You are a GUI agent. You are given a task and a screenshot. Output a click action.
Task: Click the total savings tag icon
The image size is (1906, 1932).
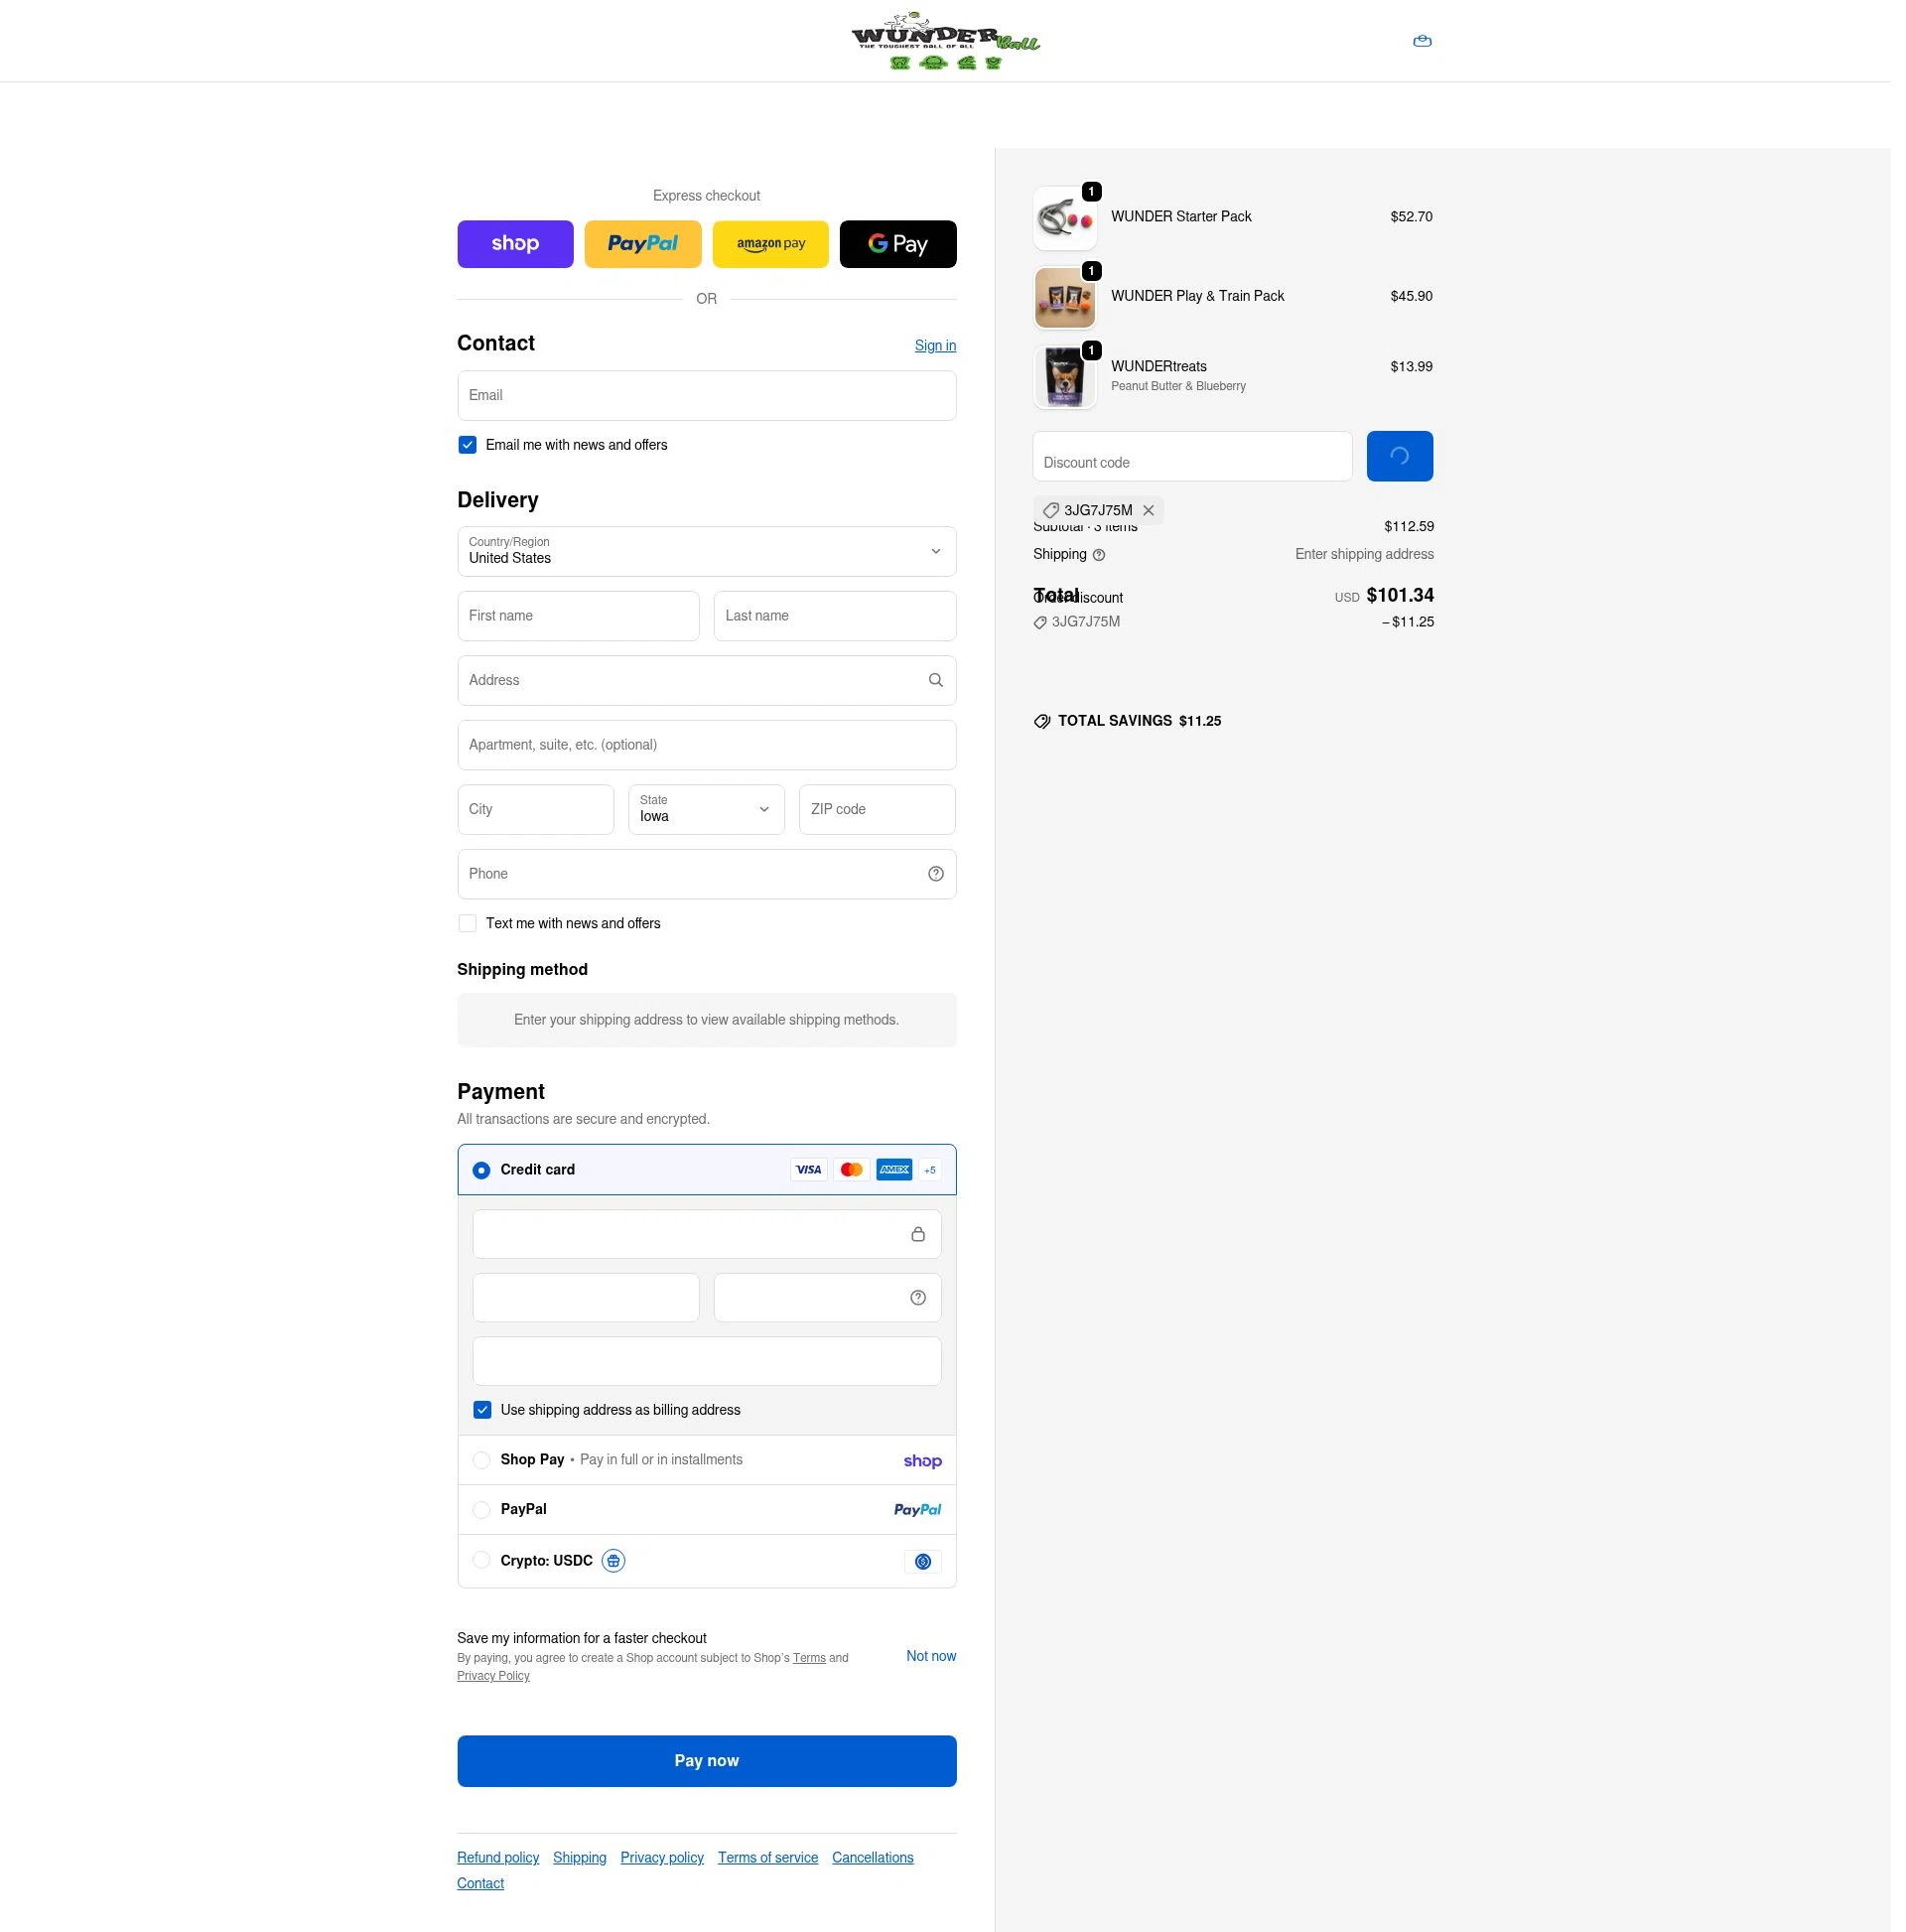pyautogui.click(x=1042, y=721)
